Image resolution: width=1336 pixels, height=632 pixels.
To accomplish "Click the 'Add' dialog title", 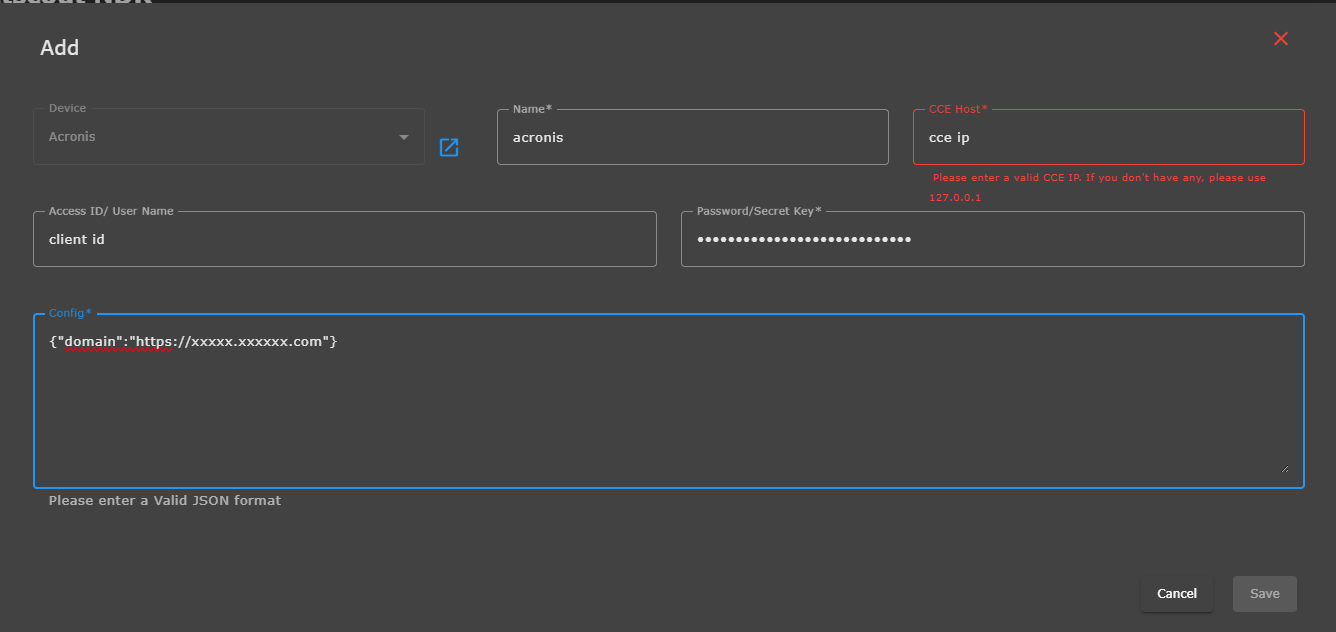I will point(59,48).
